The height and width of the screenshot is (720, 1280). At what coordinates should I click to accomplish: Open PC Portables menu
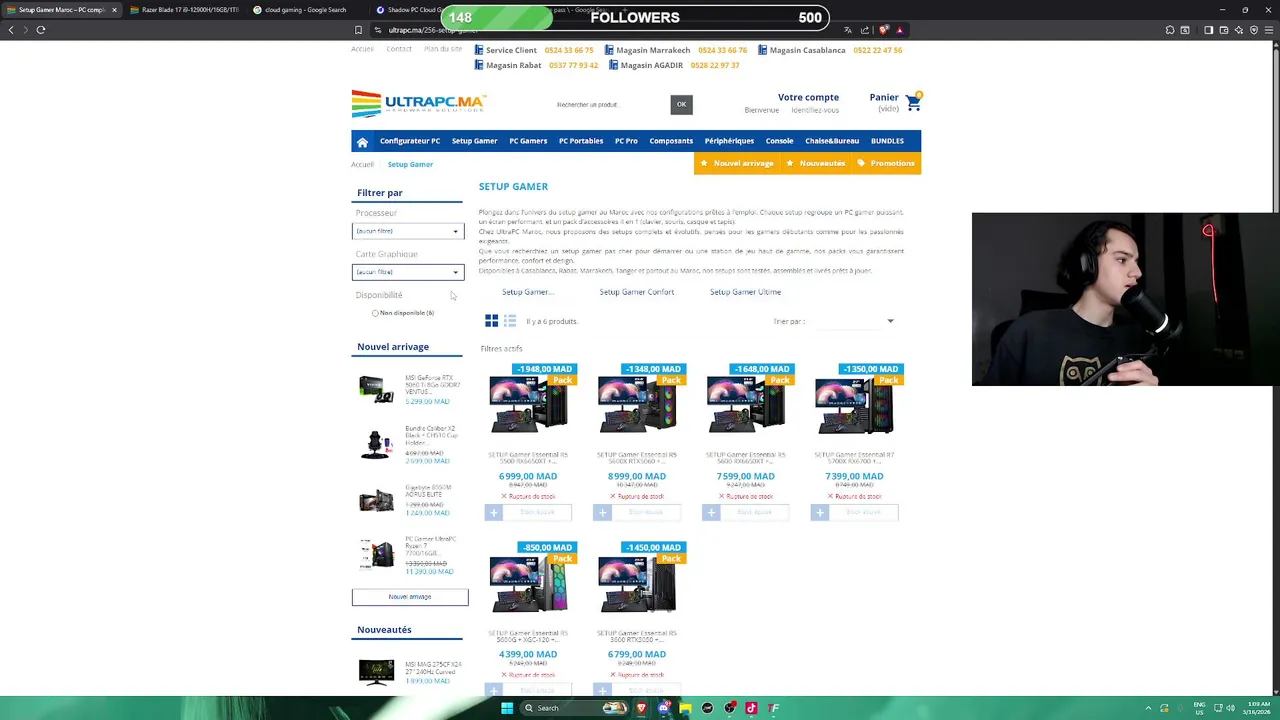[581, 141]
